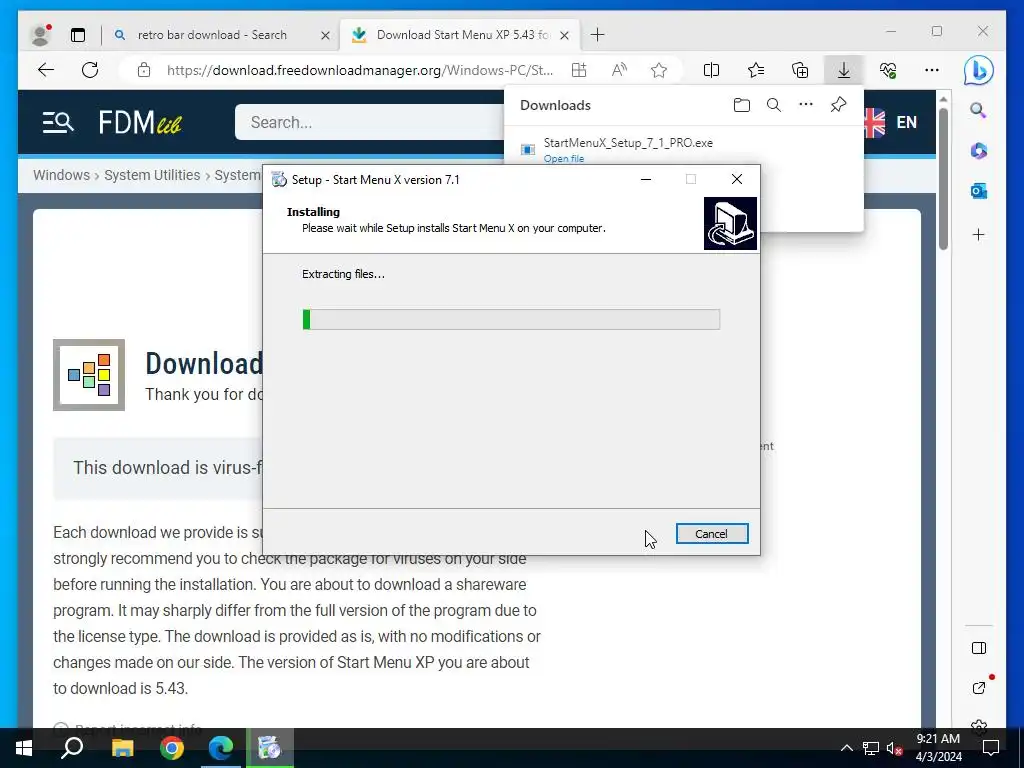The width and height of the screenshot is (1024, 768).
Task: Open Browser essentials heart icon
Action: pyautogui.click(x=888, y=70)
